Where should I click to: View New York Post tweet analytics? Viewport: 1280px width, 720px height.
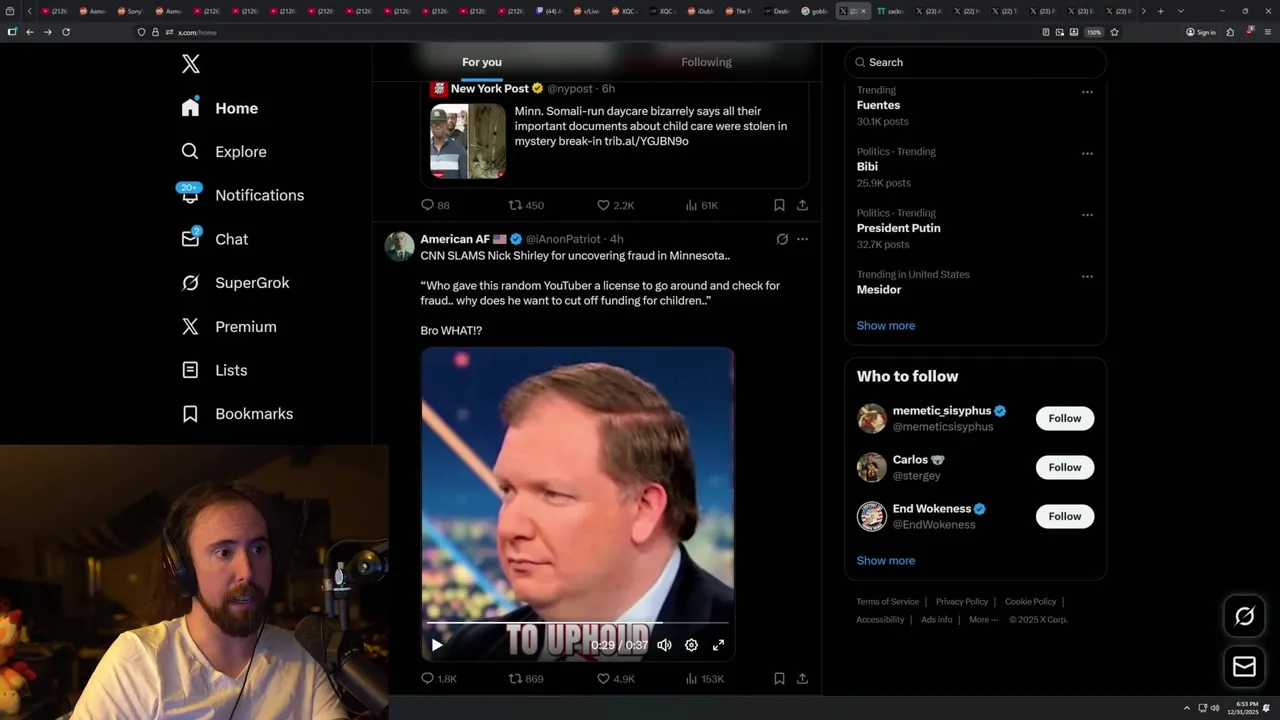702,205
